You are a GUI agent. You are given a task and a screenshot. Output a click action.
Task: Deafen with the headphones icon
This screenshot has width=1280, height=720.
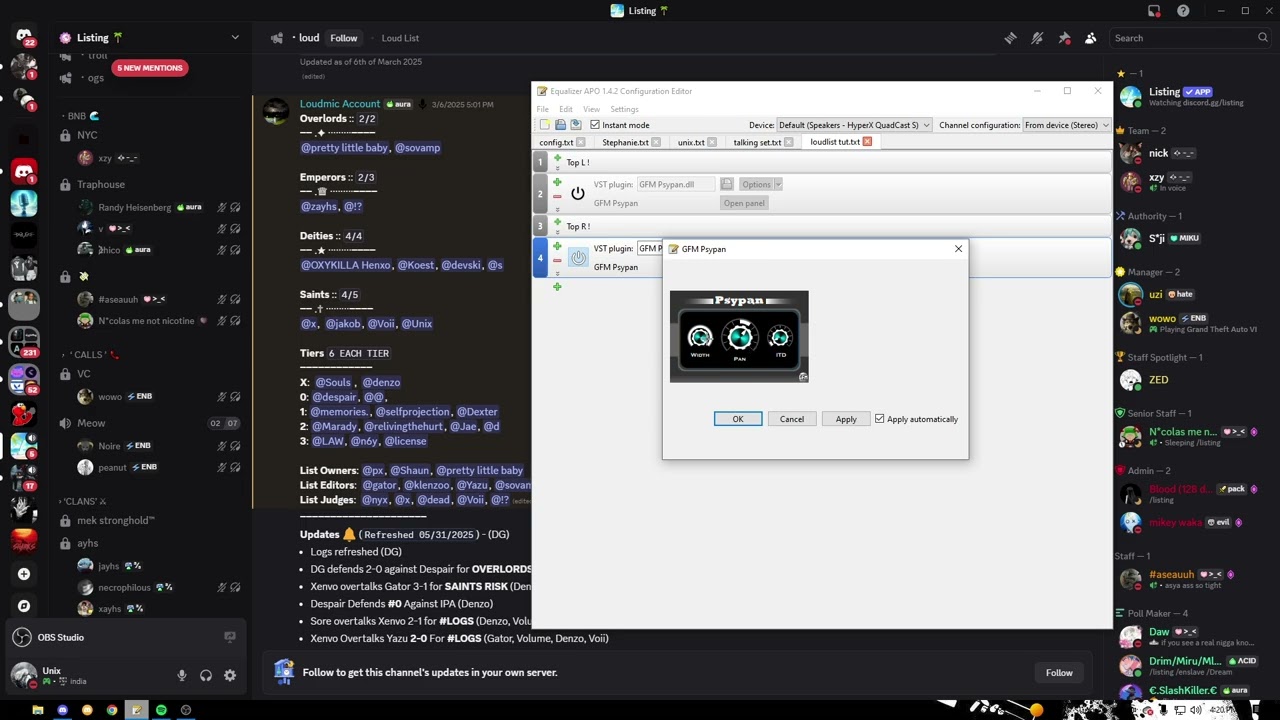coord(206,675)
